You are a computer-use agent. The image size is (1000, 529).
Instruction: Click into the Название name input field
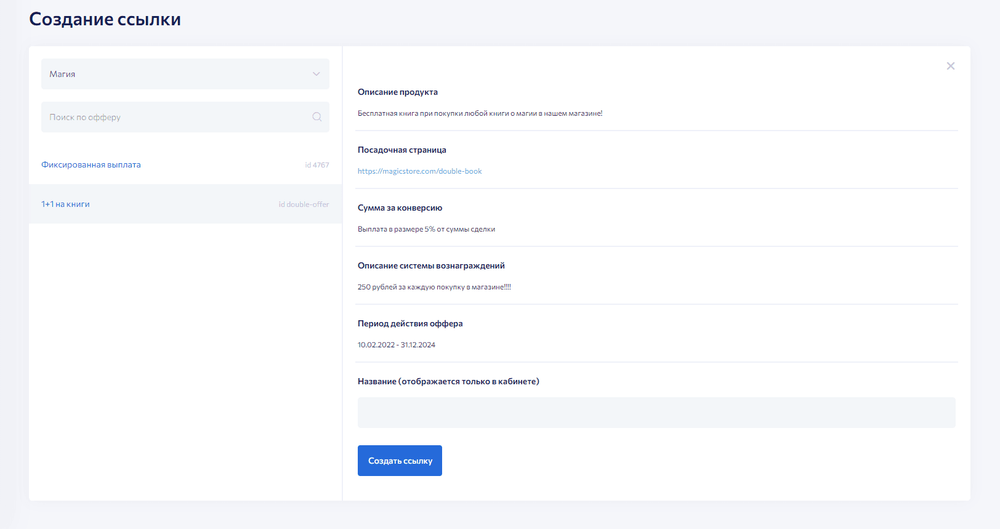pos(656,412)
